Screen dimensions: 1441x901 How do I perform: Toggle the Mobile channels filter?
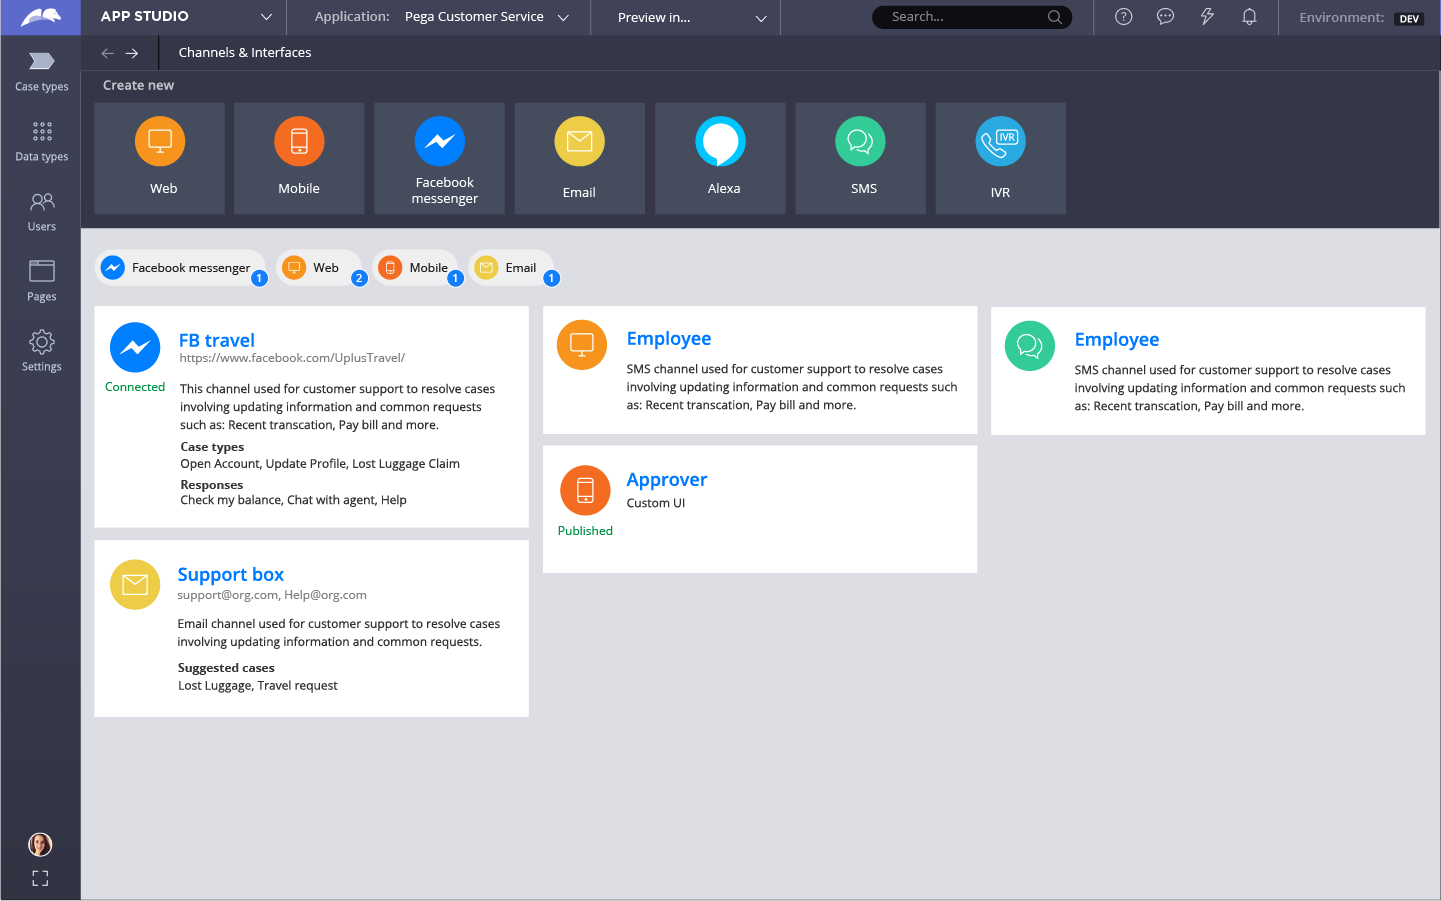pos(417,267)
